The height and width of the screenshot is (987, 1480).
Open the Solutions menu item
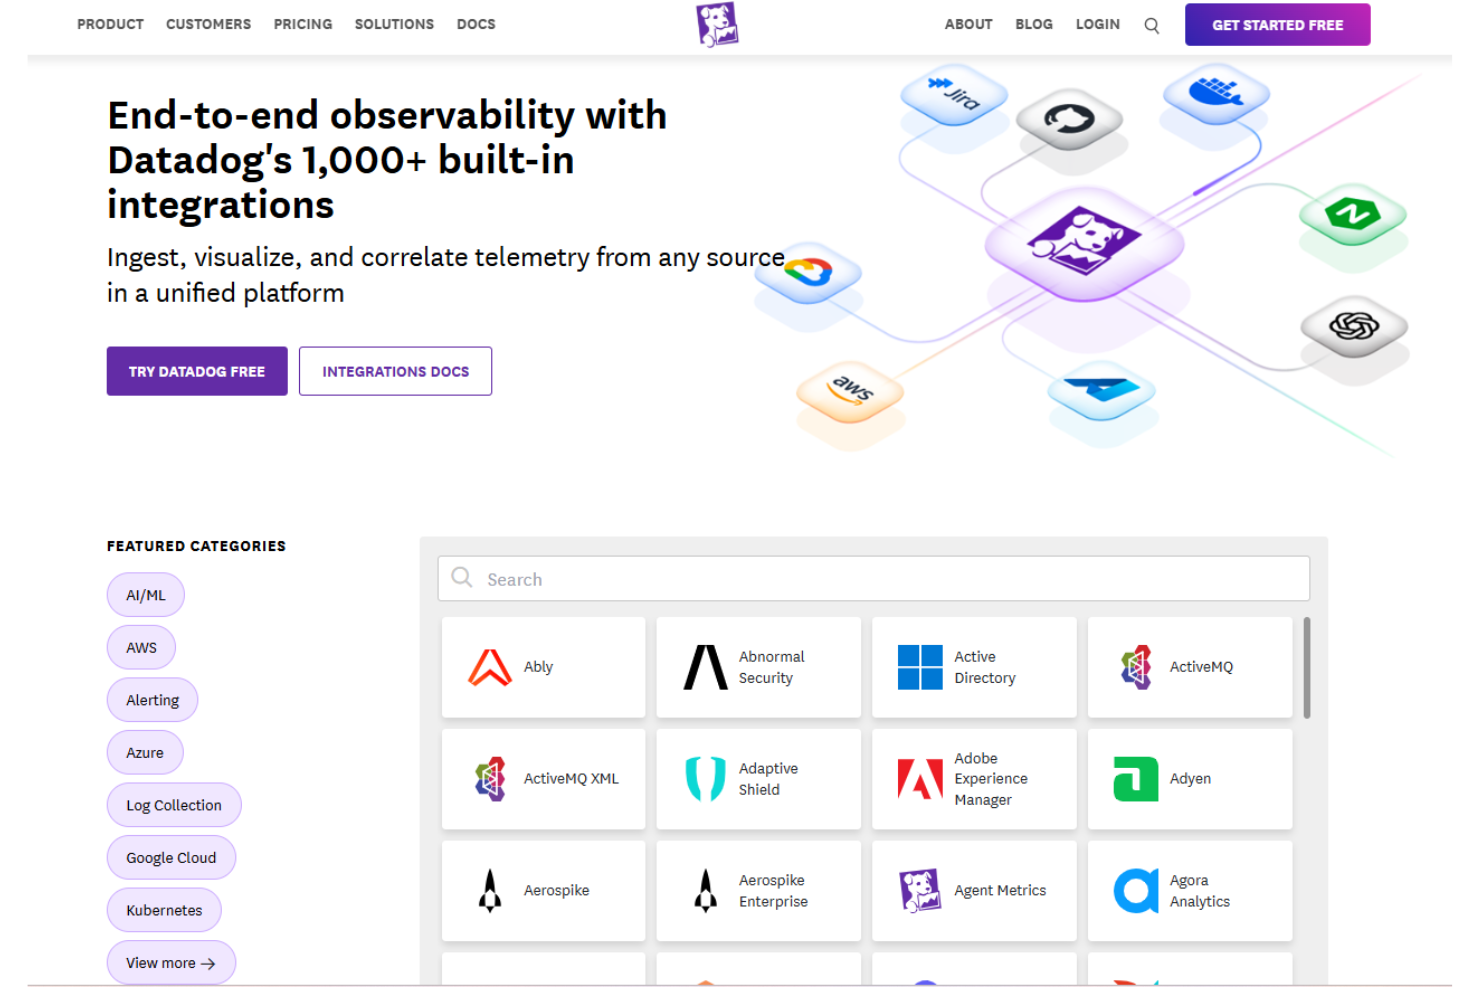click(x=394, y=24)
